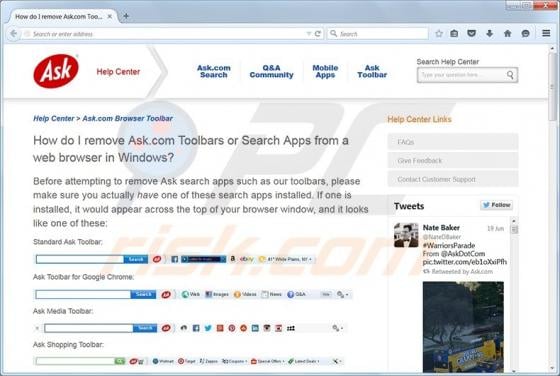
Task: Open Special Offers dropdown in Shopping Toolbar image
Action: coord(268,361)
